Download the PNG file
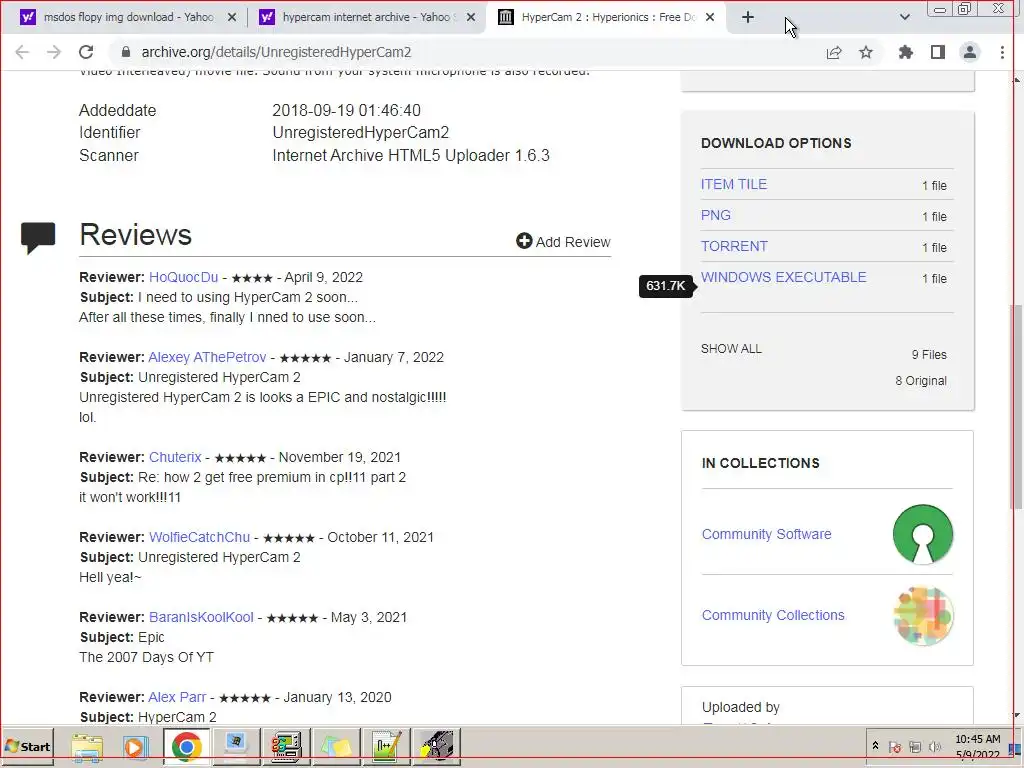 [716, 216]
